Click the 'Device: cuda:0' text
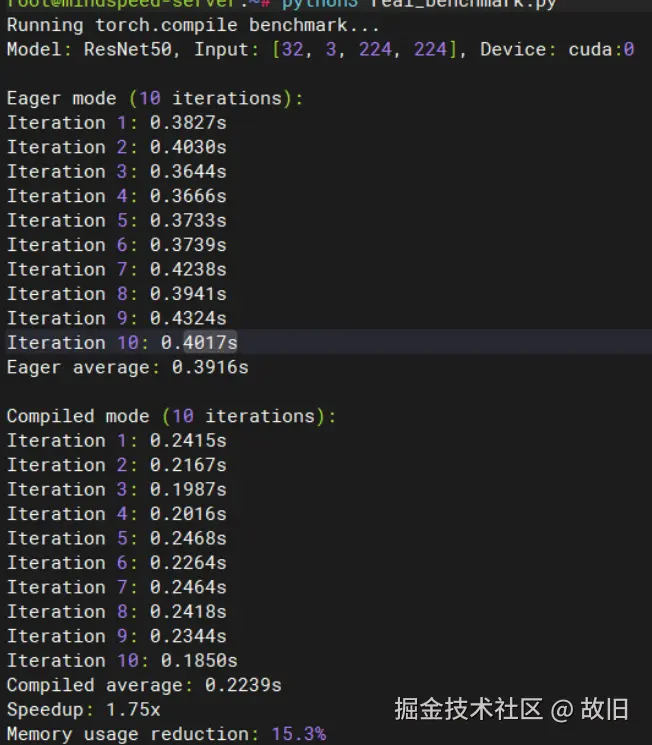This screenshot has width=652, height=745. [x=557, y=49]
